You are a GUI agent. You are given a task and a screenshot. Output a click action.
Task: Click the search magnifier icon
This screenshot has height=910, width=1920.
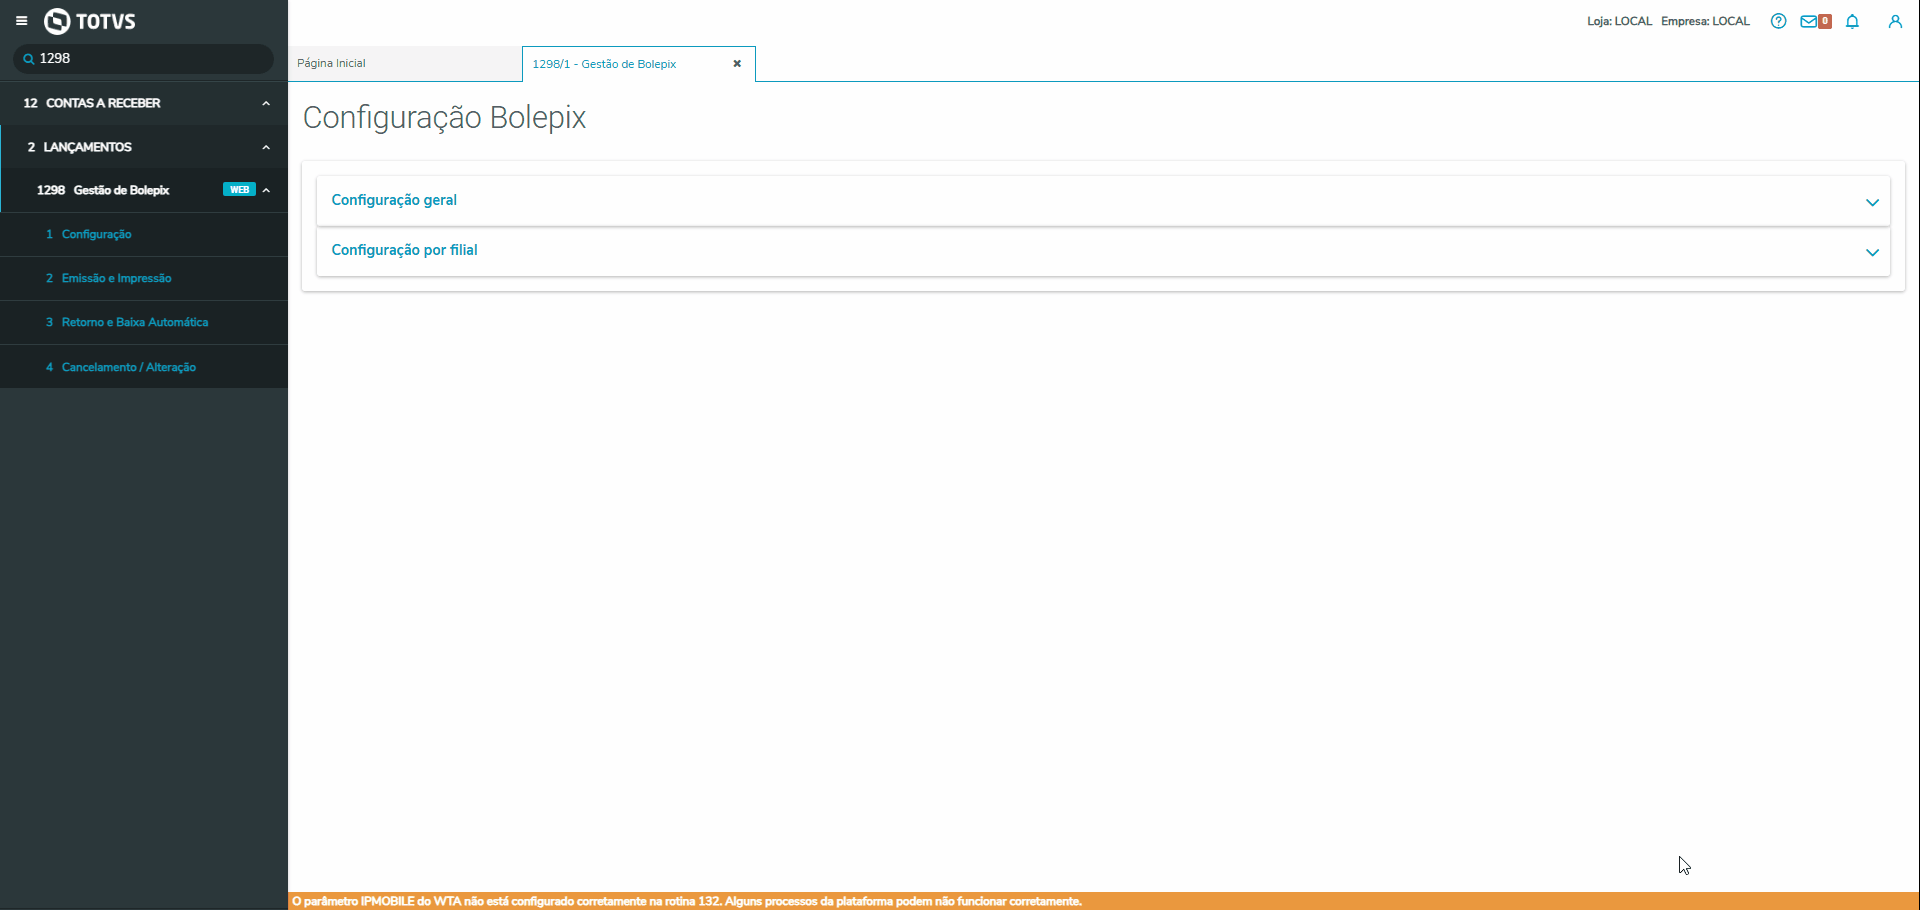pos(28,59)
